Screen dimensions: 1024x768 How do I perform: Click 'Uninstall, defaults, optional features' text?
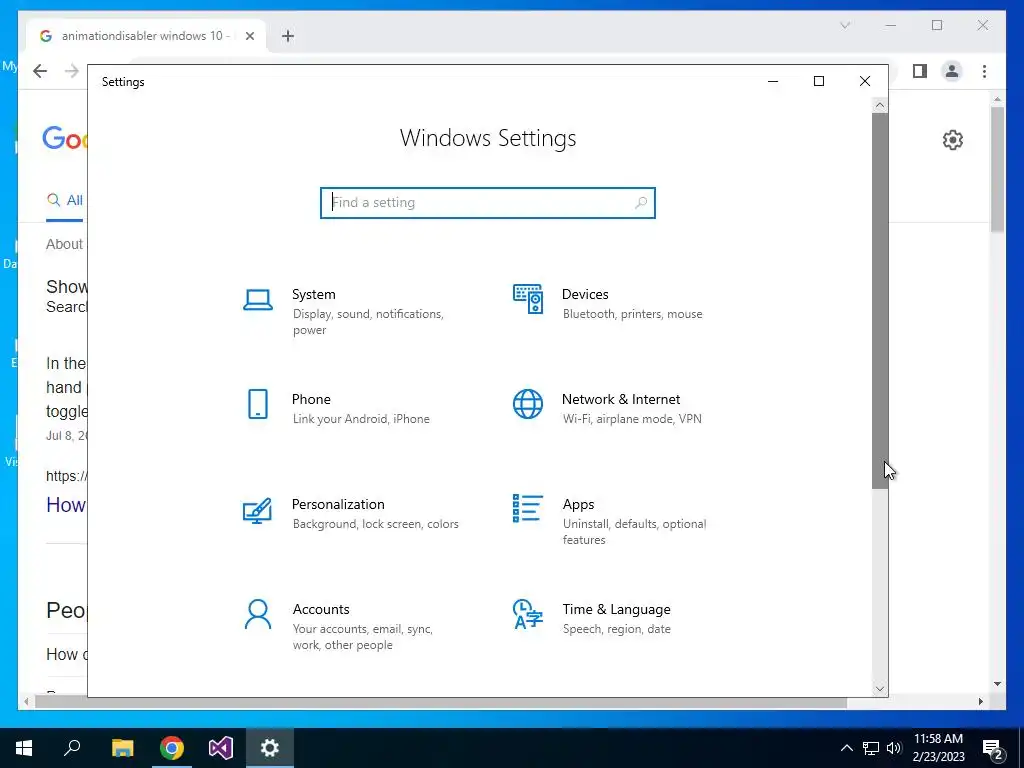pos(634,532)
